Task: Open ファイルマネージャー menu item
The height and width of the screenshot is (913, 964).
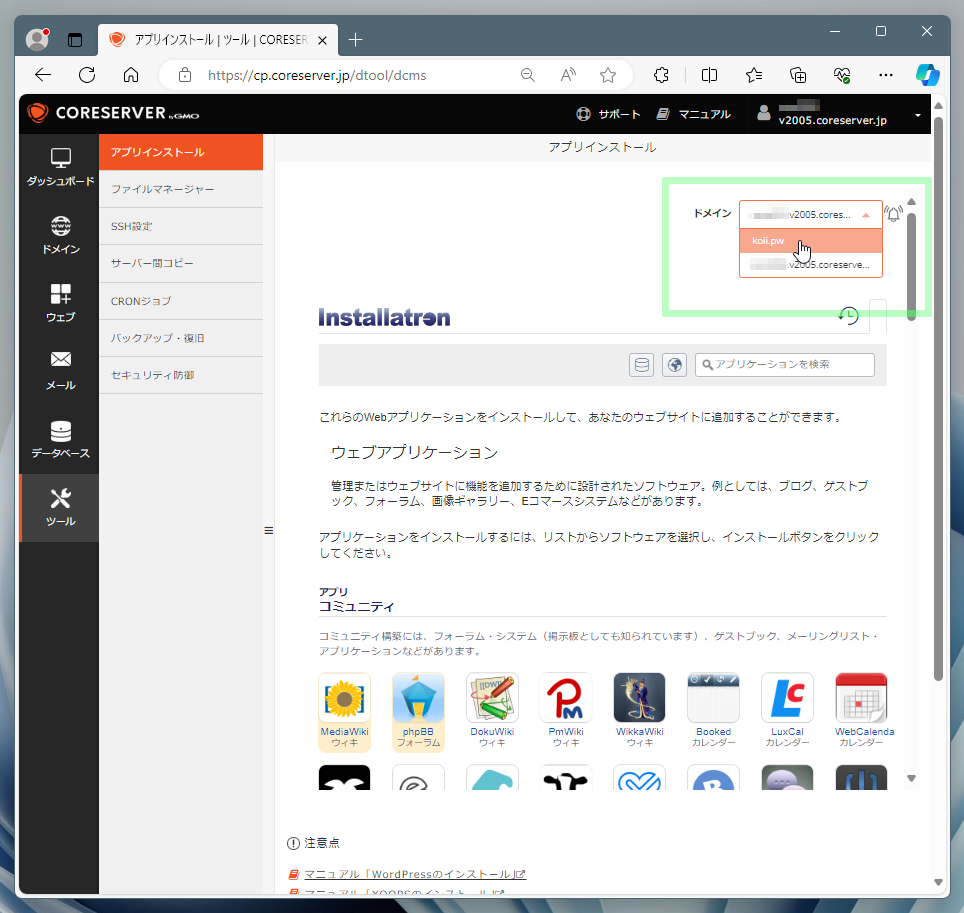Action: tap(181, 189)
